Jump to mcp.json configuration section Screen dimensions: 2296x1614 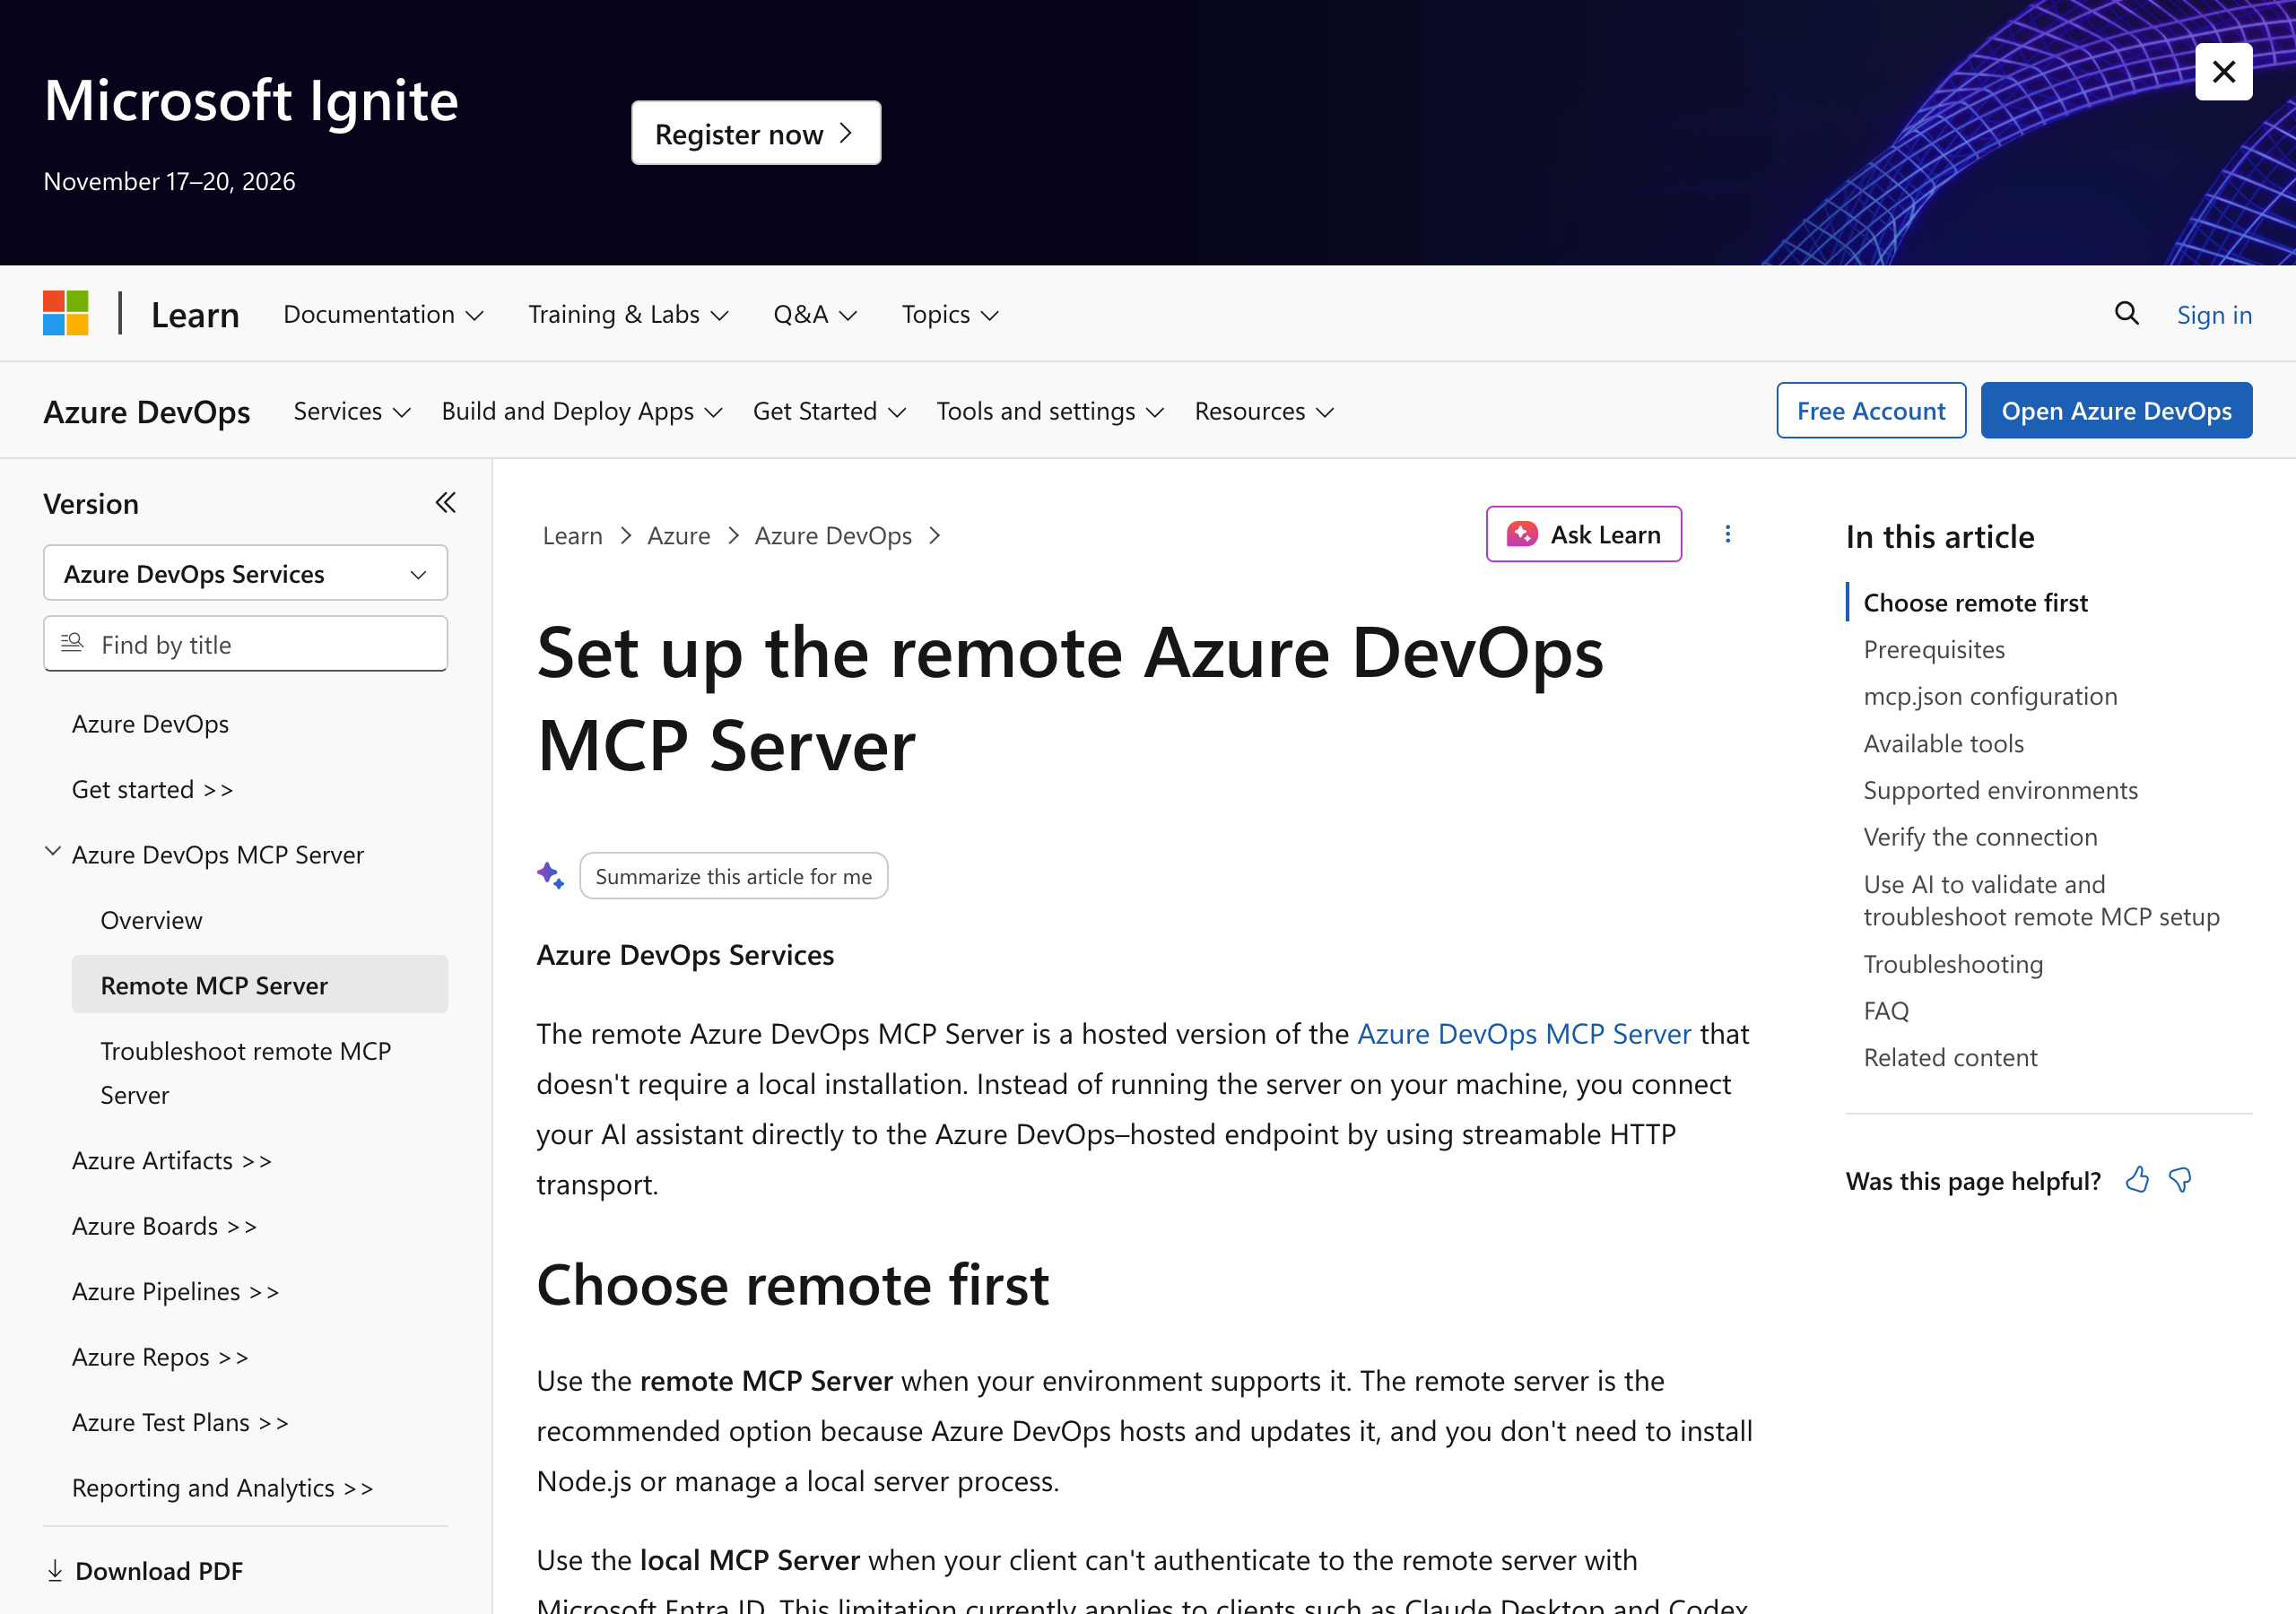tap(1989, 696)
